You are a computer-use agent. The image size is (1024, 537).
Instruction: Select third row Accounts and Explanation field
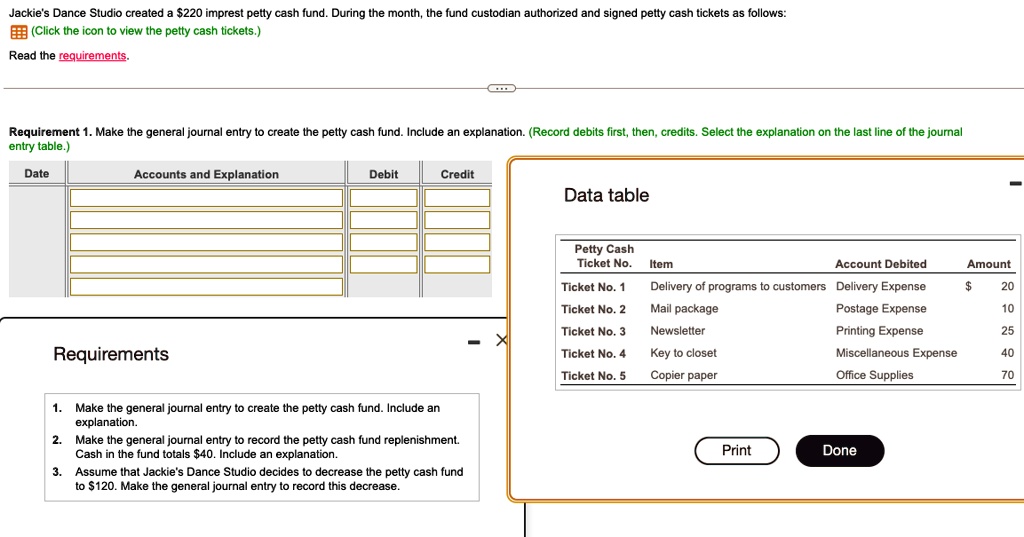click(206, 242)
